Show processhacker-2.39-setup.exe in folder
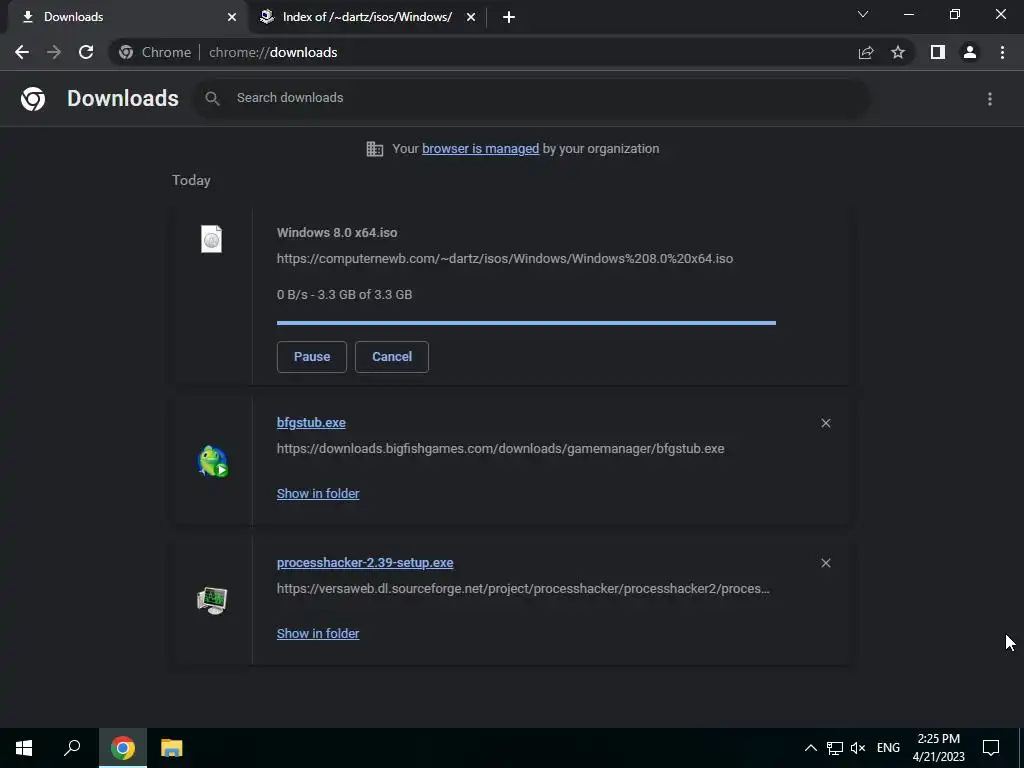Screen dimensions: 1024x768 pyautogui.click(x=318, y=633)
